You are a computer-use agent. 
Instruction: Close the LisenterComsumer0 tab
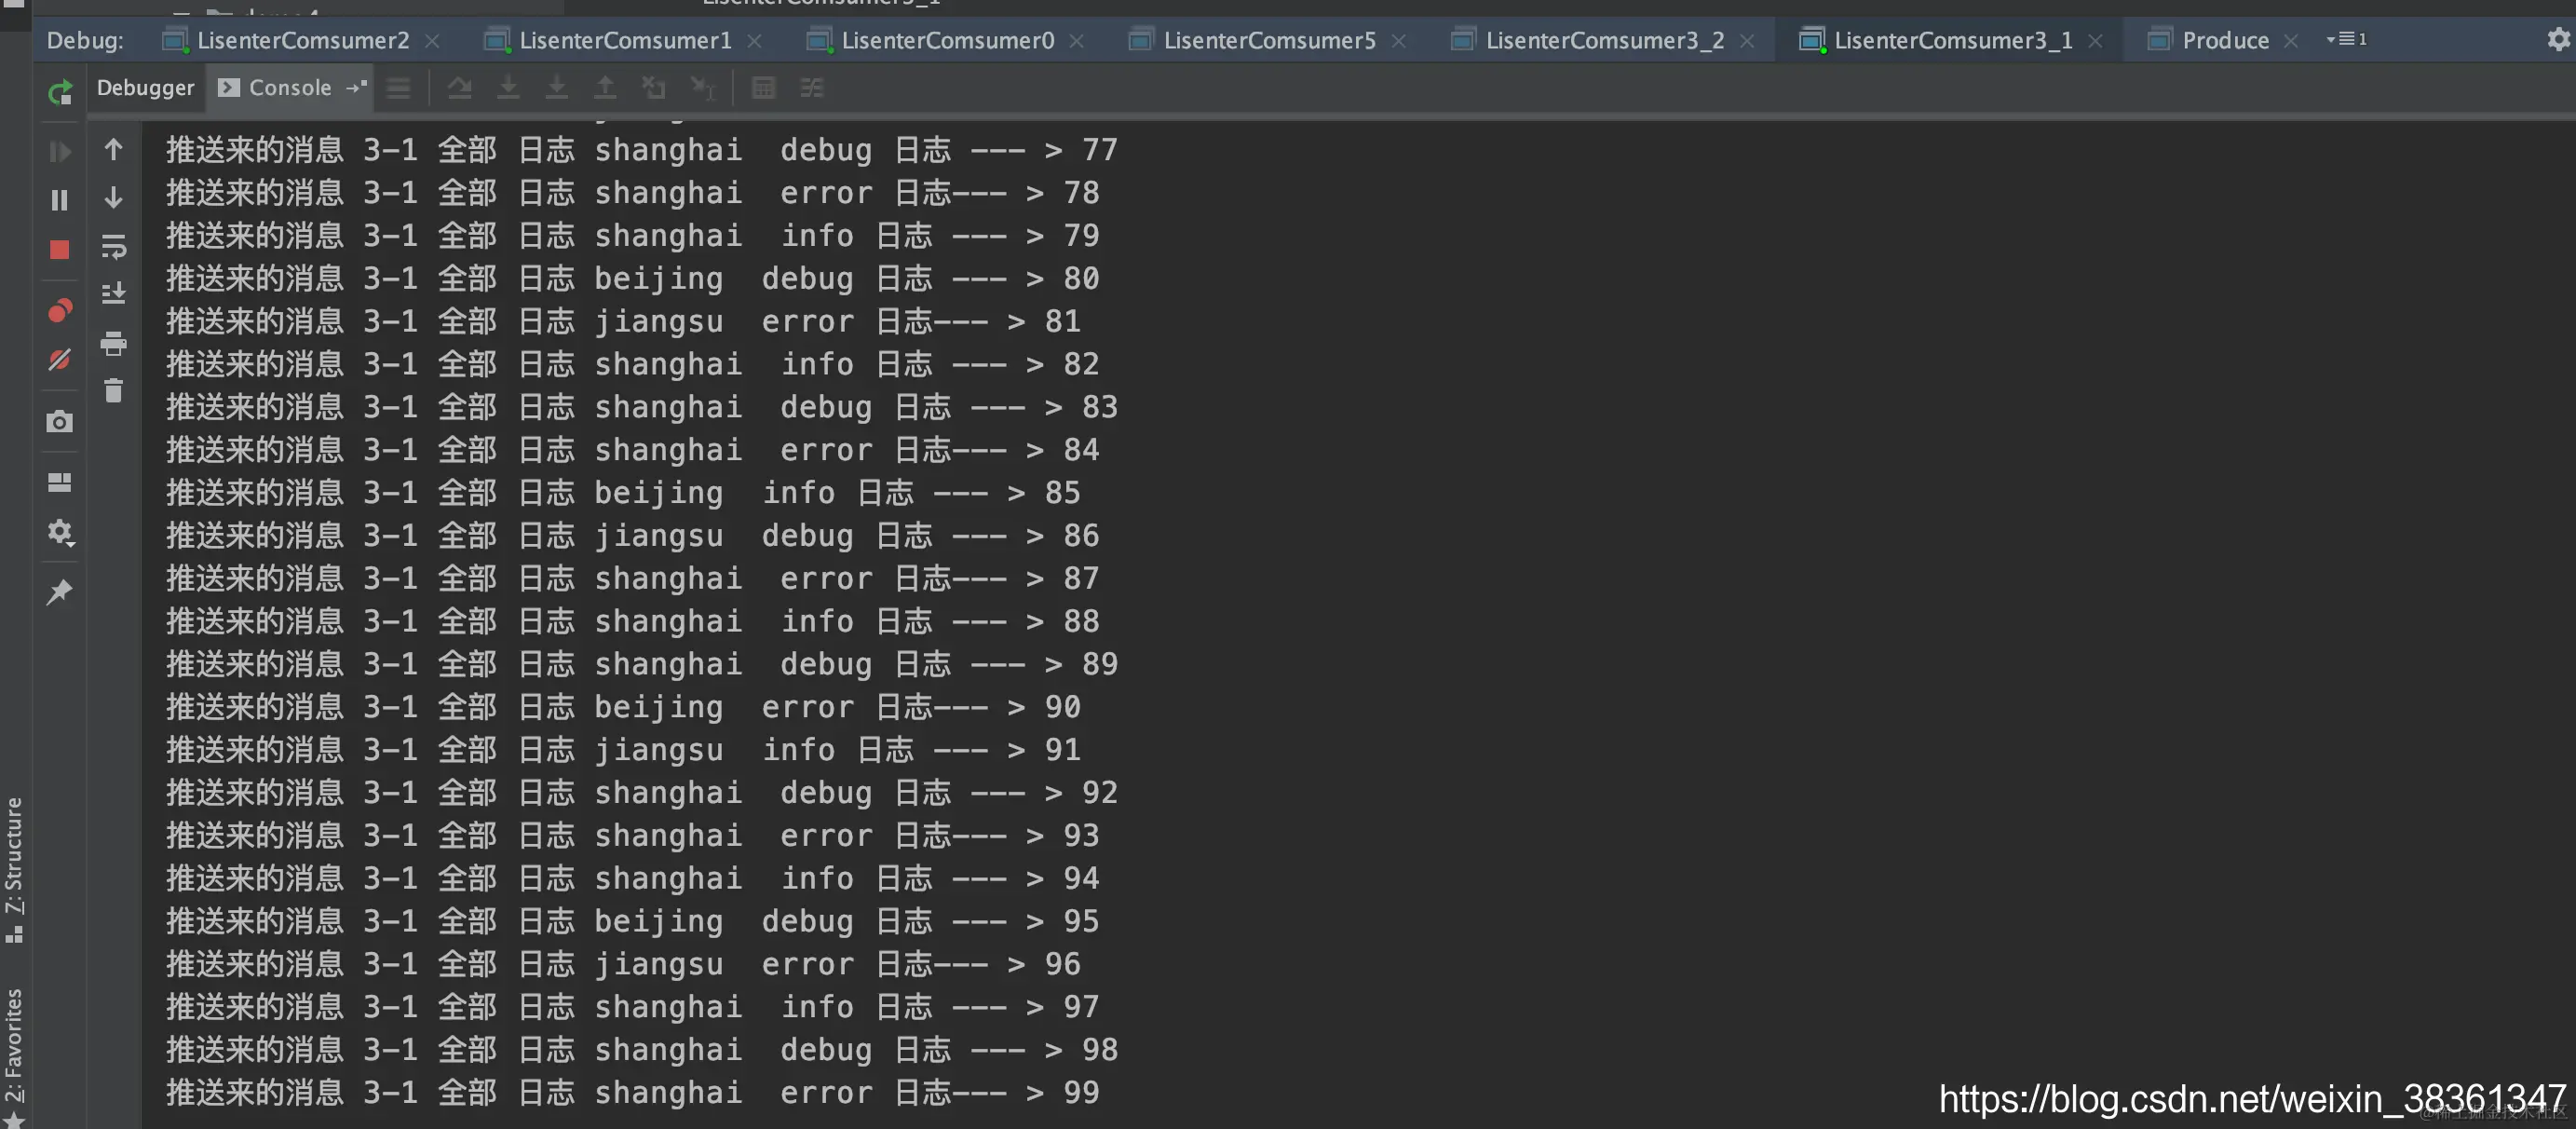[1076, 41]
